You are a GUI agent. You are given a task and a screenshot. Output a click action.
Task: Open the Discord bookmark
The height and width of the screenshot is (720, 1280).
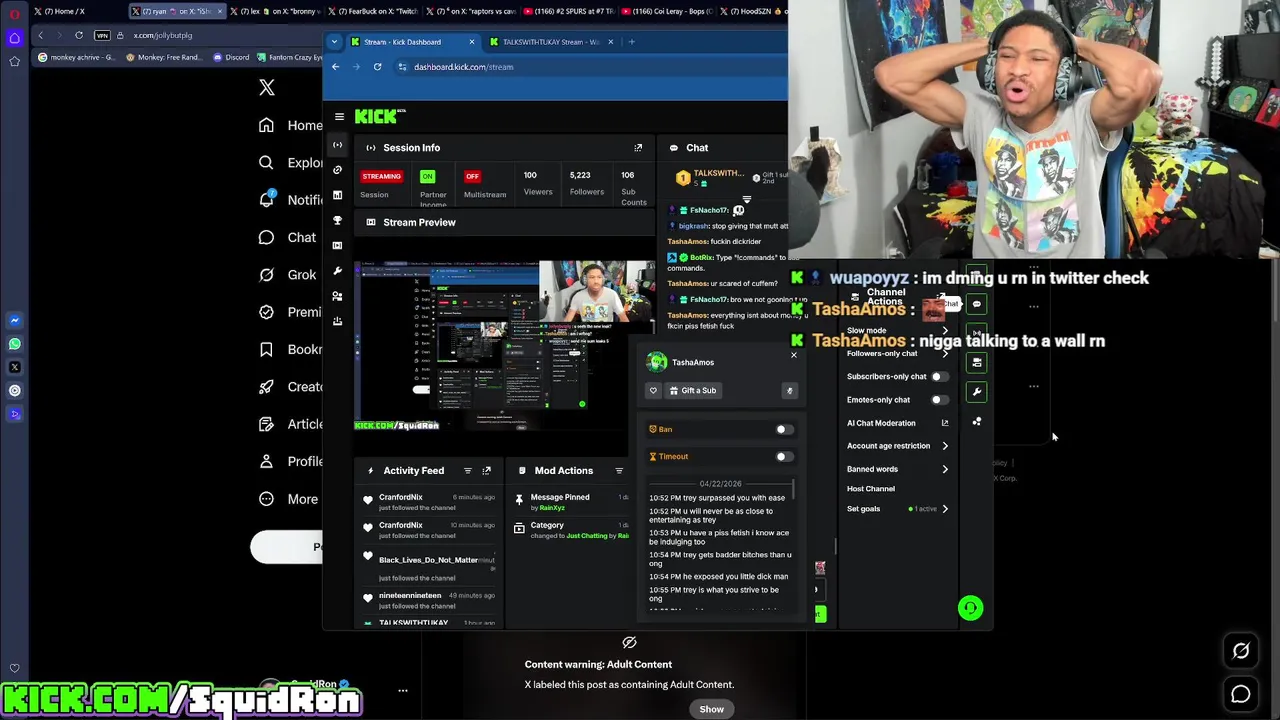231,57
